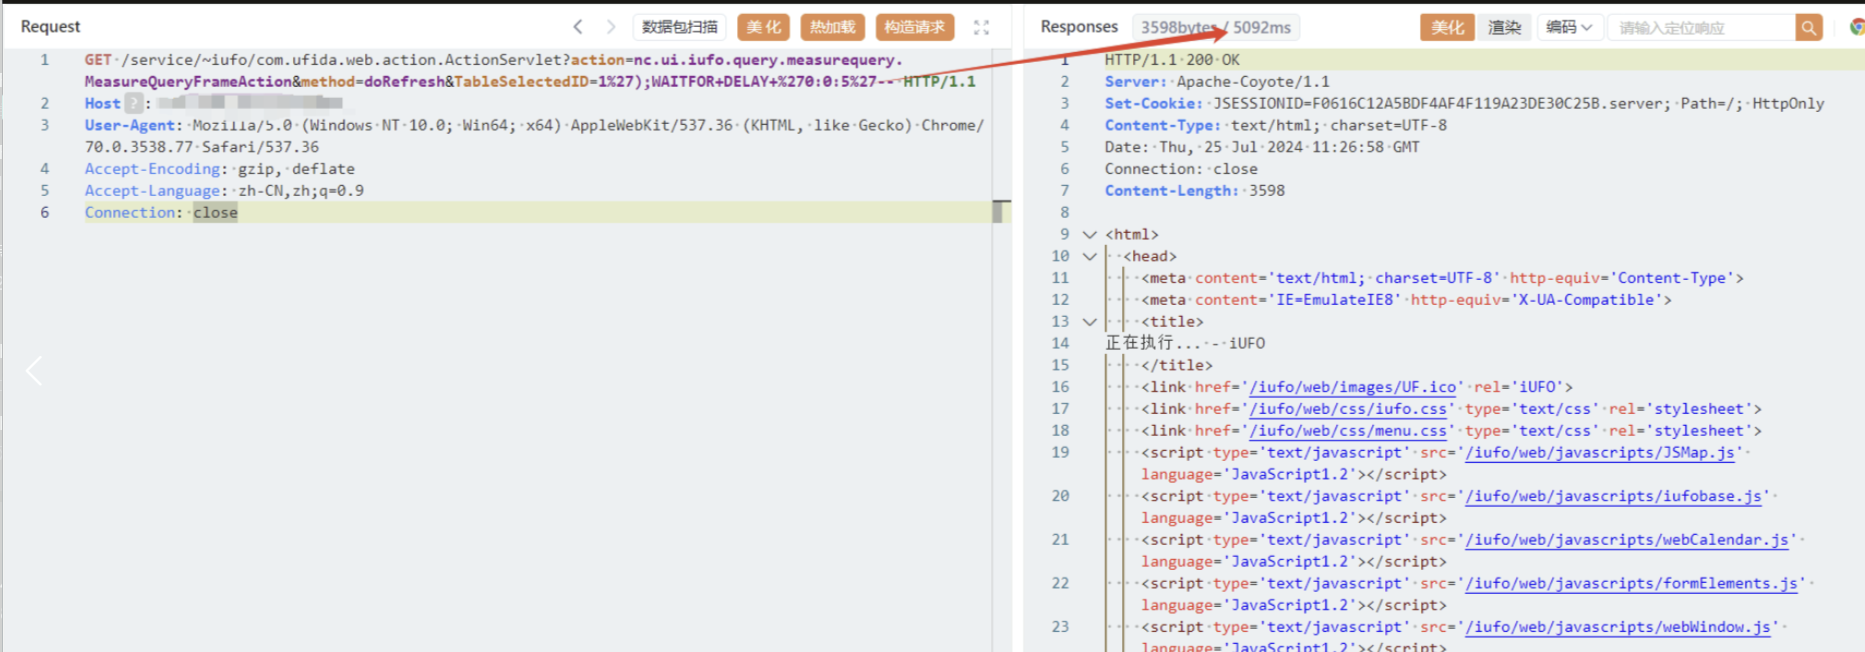Screen dimensions: 1865x652
Task: Click '正在执行...--iUFO' title text
Action: [x=1185, y=343]
